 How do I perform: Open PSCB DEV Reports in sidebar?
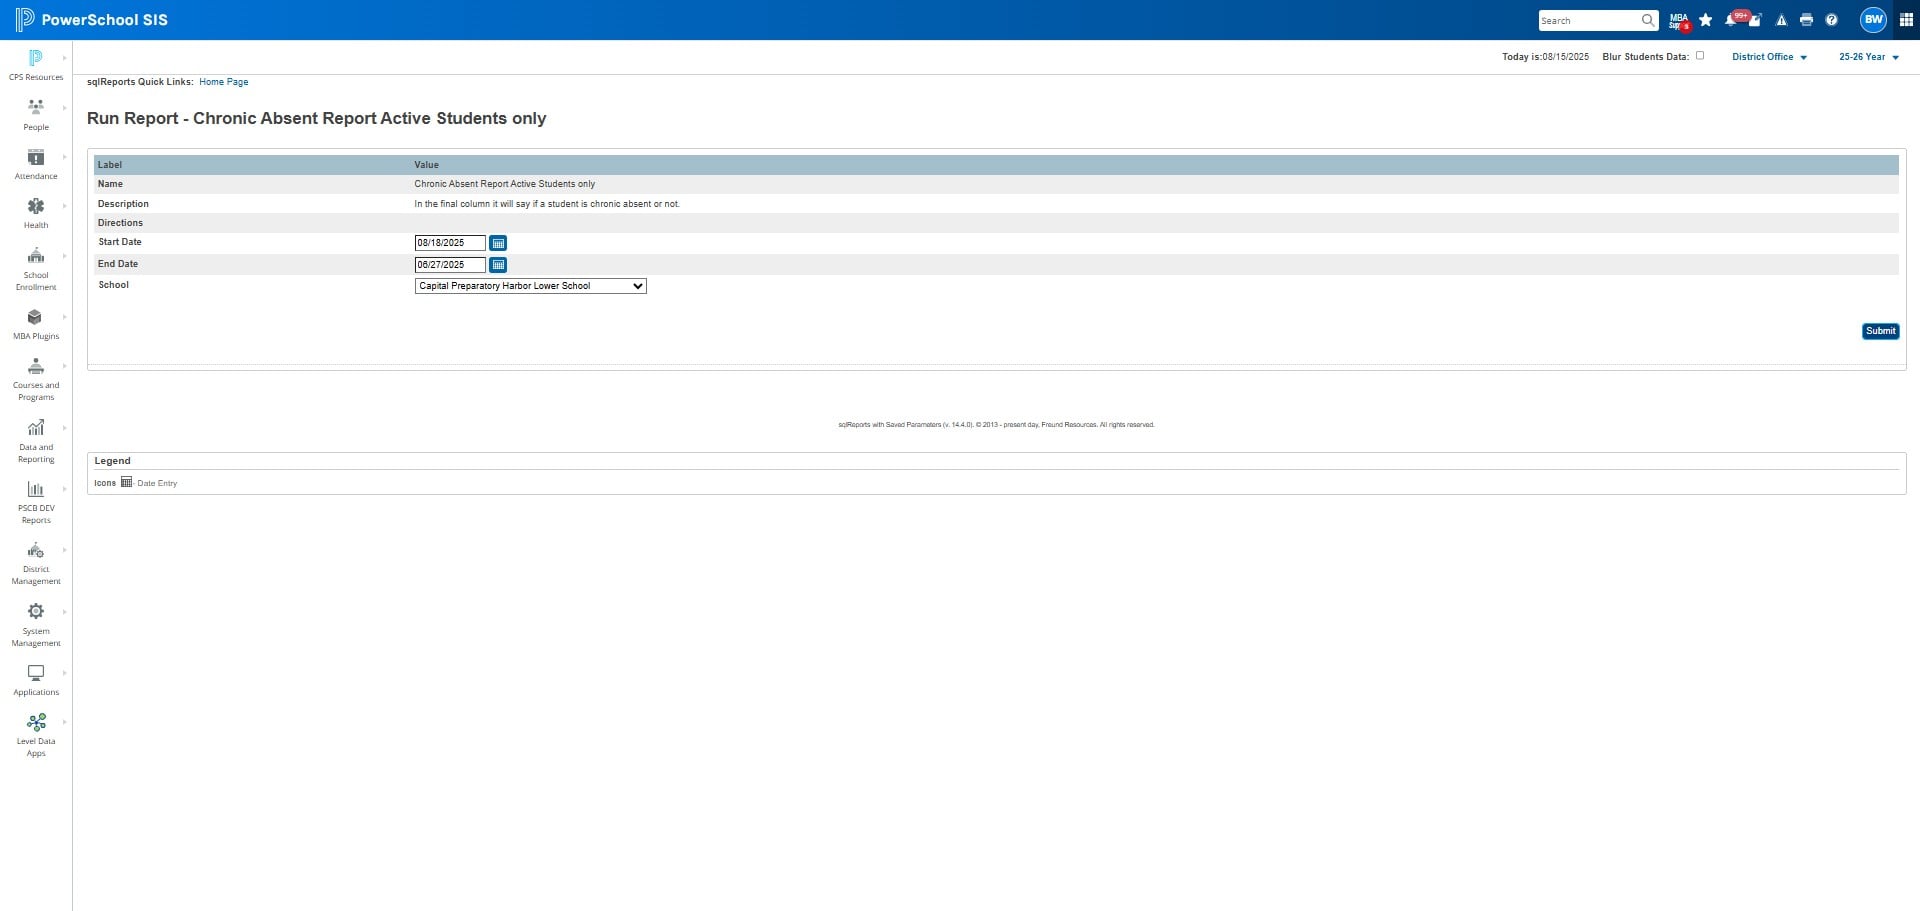[36, 502]
